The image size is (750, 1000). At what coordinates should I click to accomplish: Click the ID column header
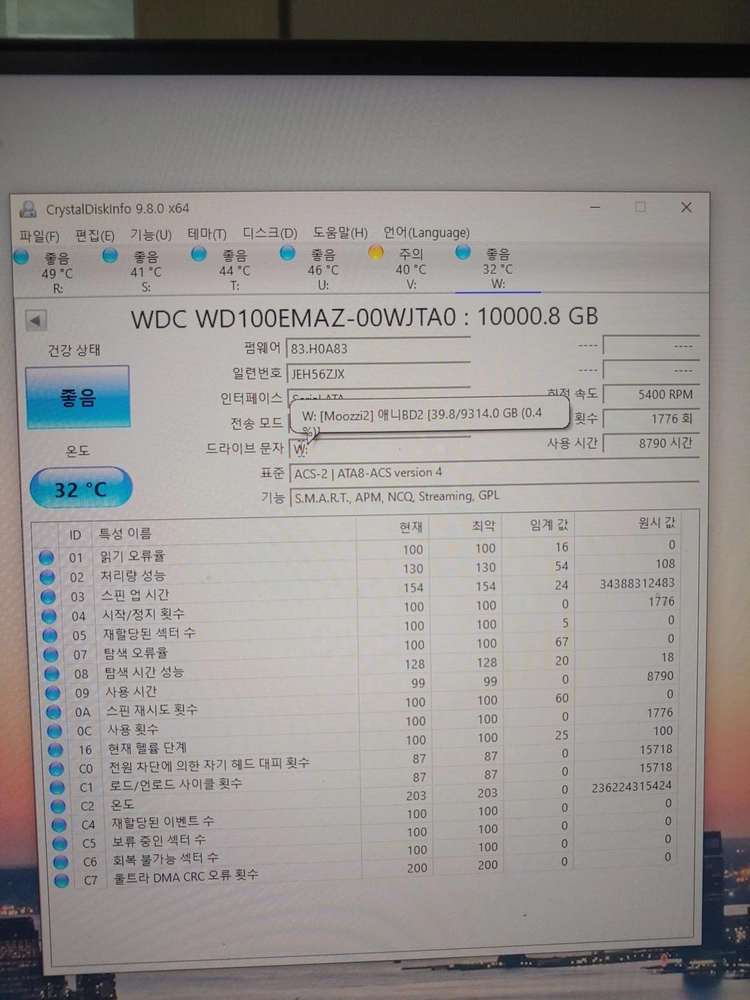point(75,534)
